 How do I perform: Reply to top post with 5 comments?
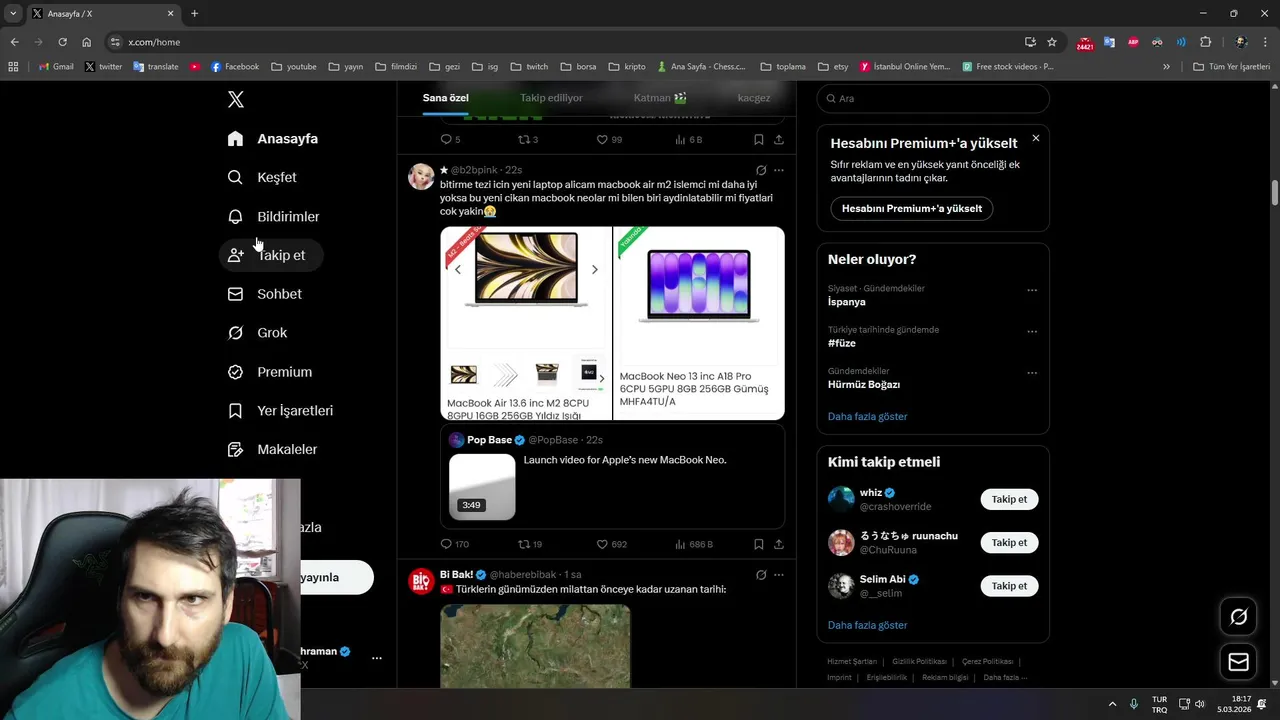tap(450, 139)
